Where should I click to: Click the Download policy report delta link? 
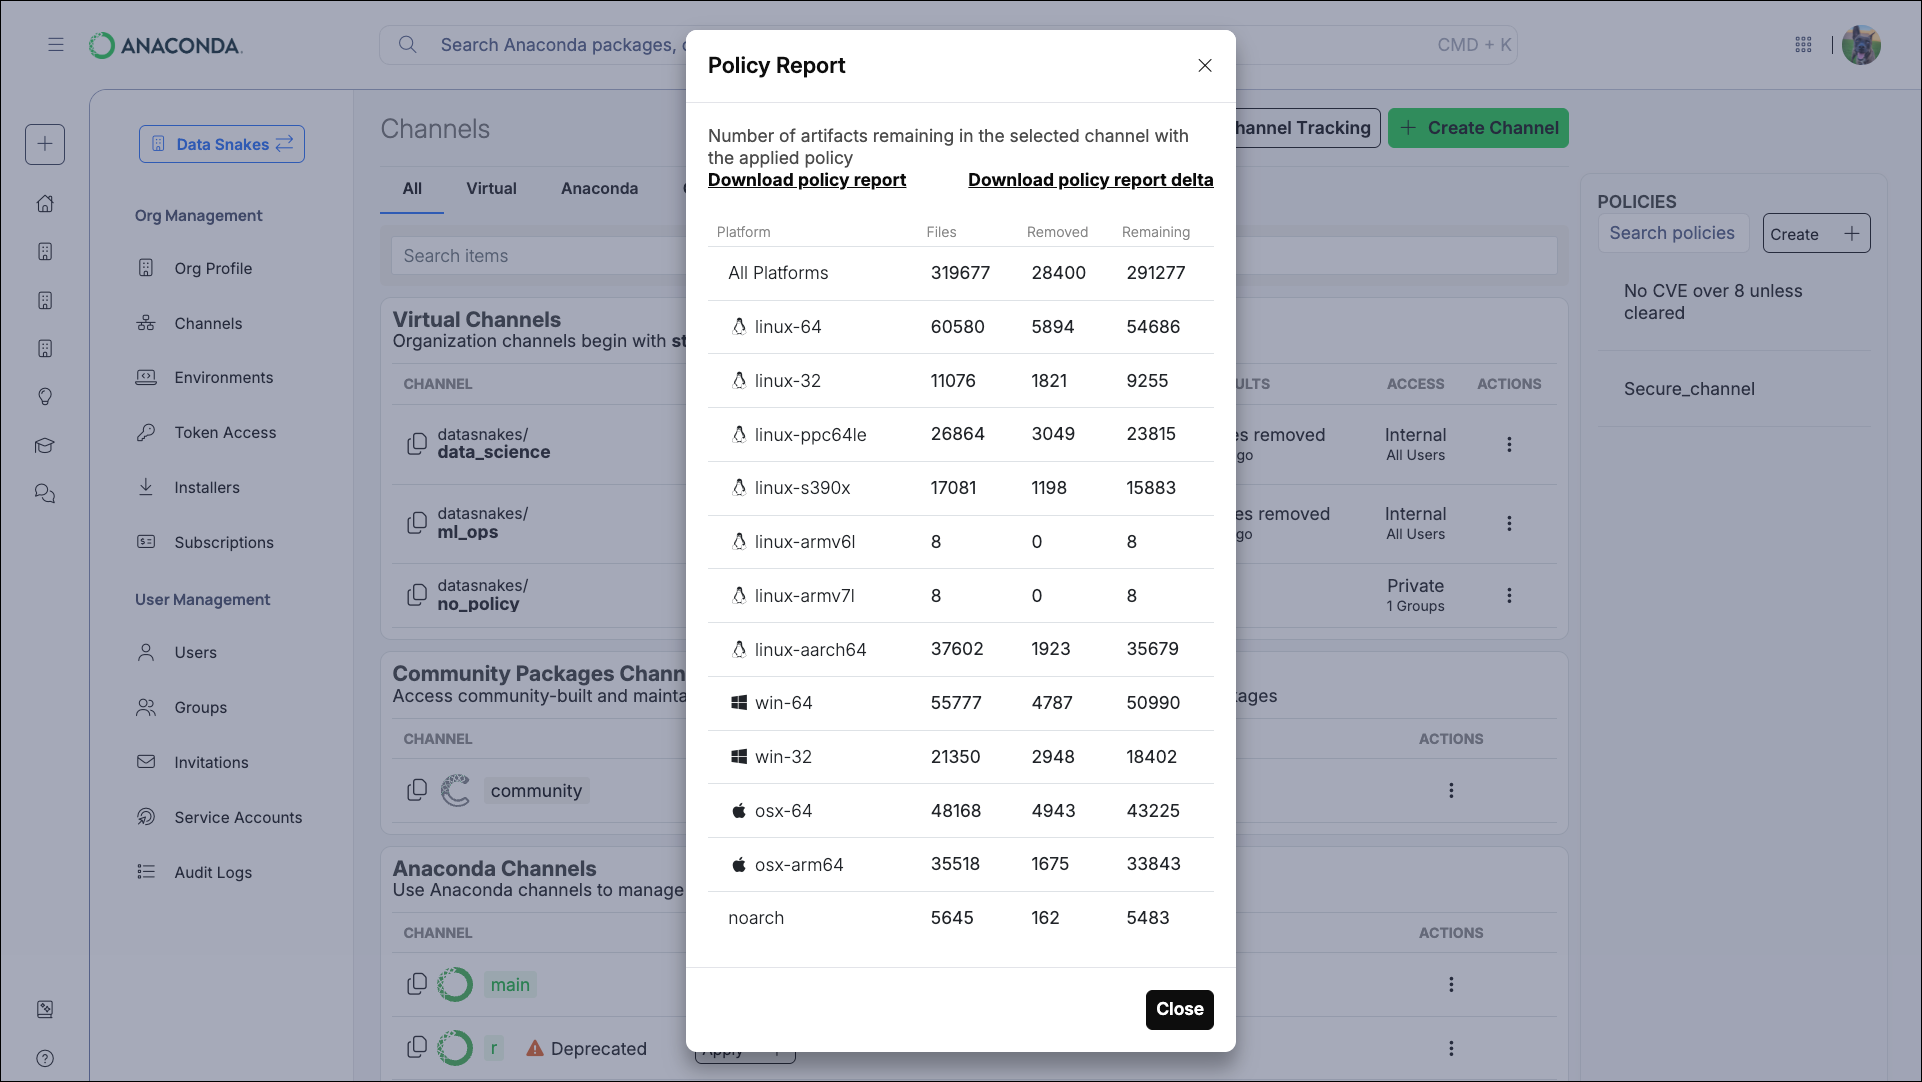(1090, 180)
